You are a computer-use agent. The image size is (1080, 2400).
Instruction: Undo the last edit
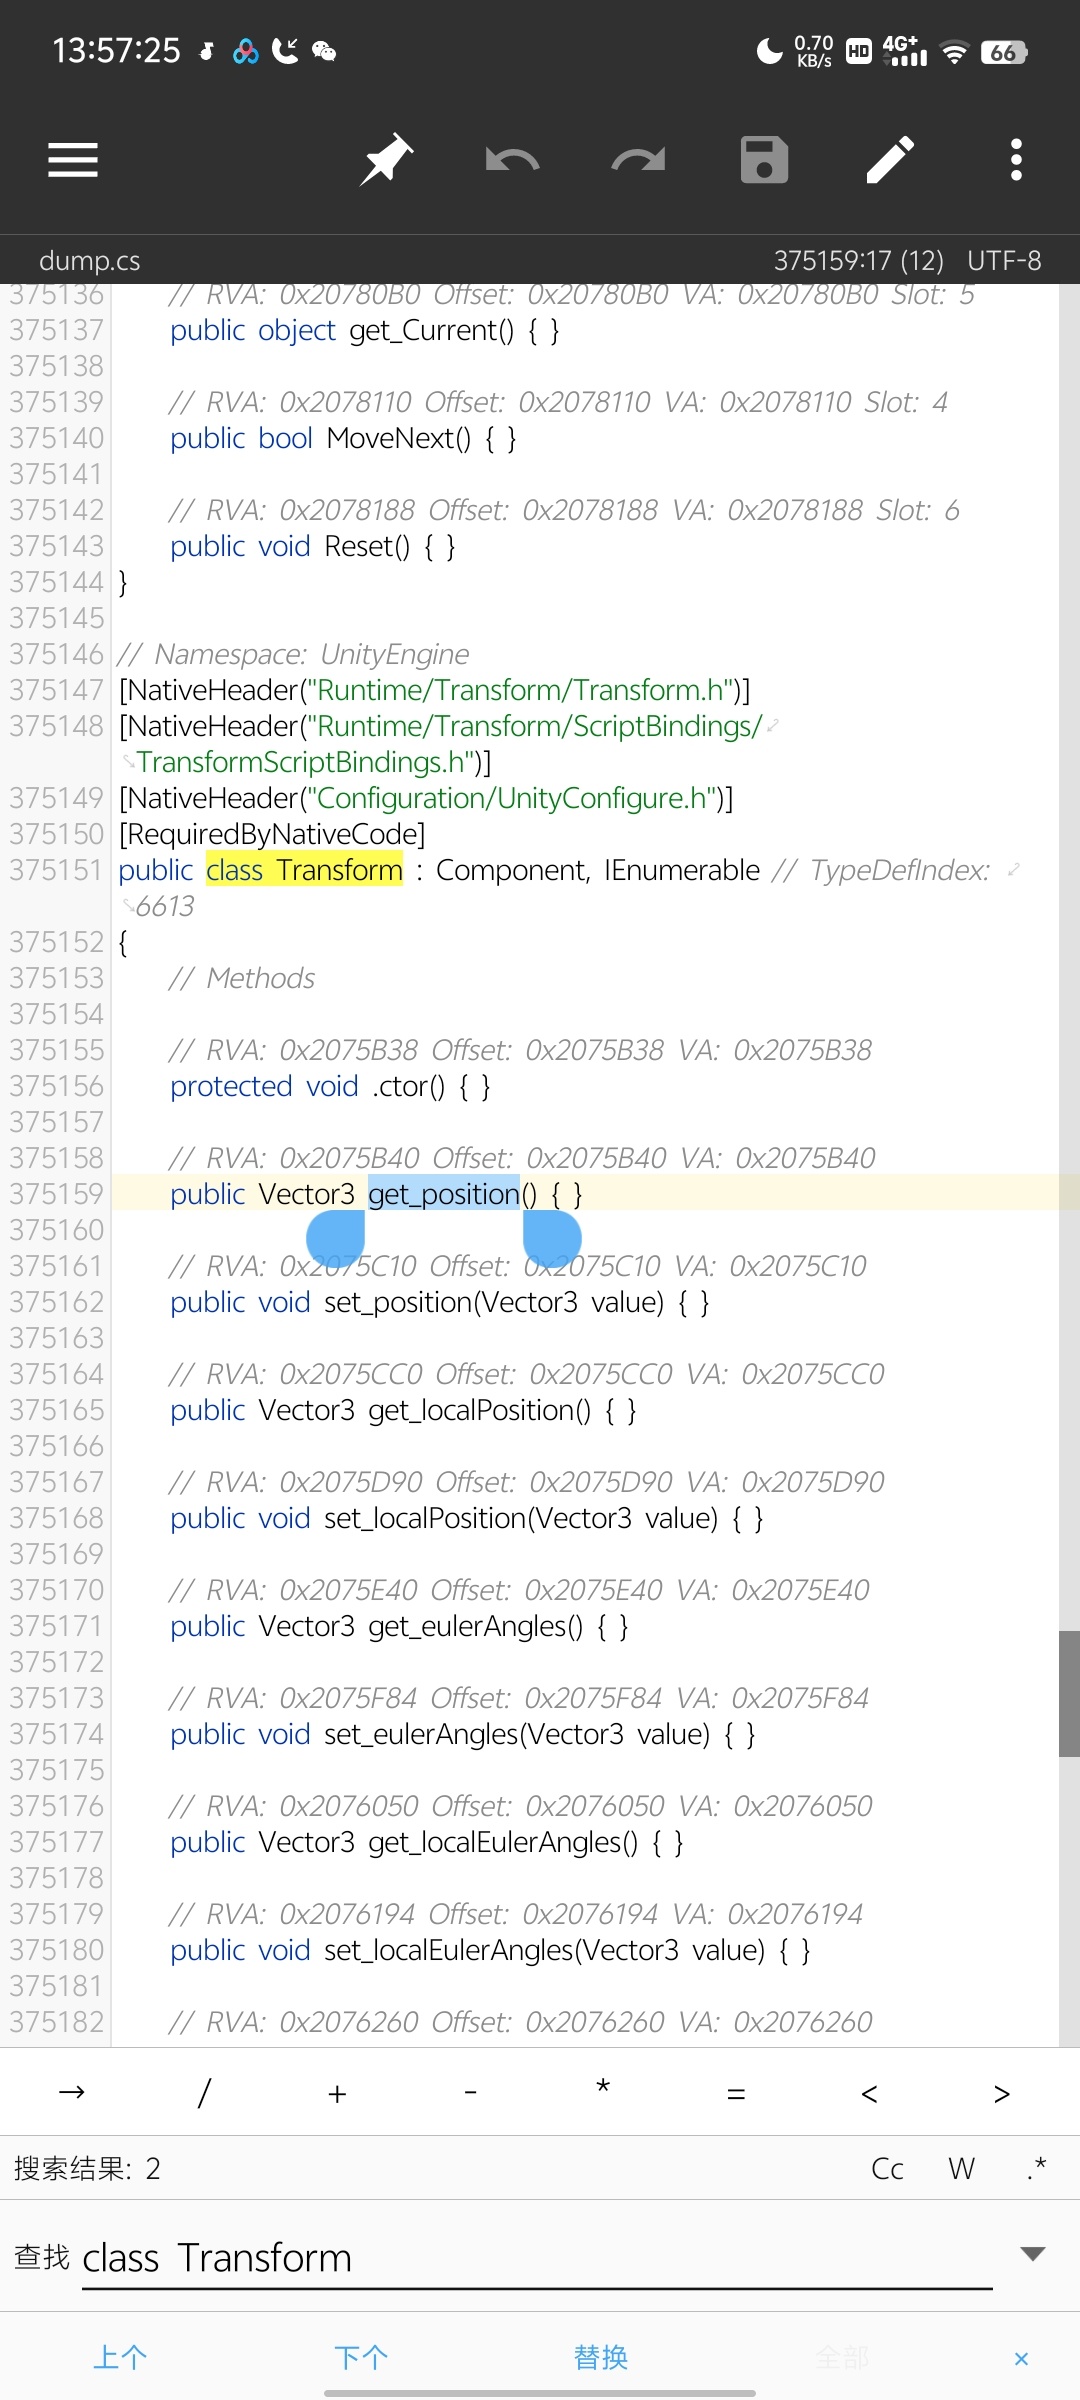click(x=512, y=160)
